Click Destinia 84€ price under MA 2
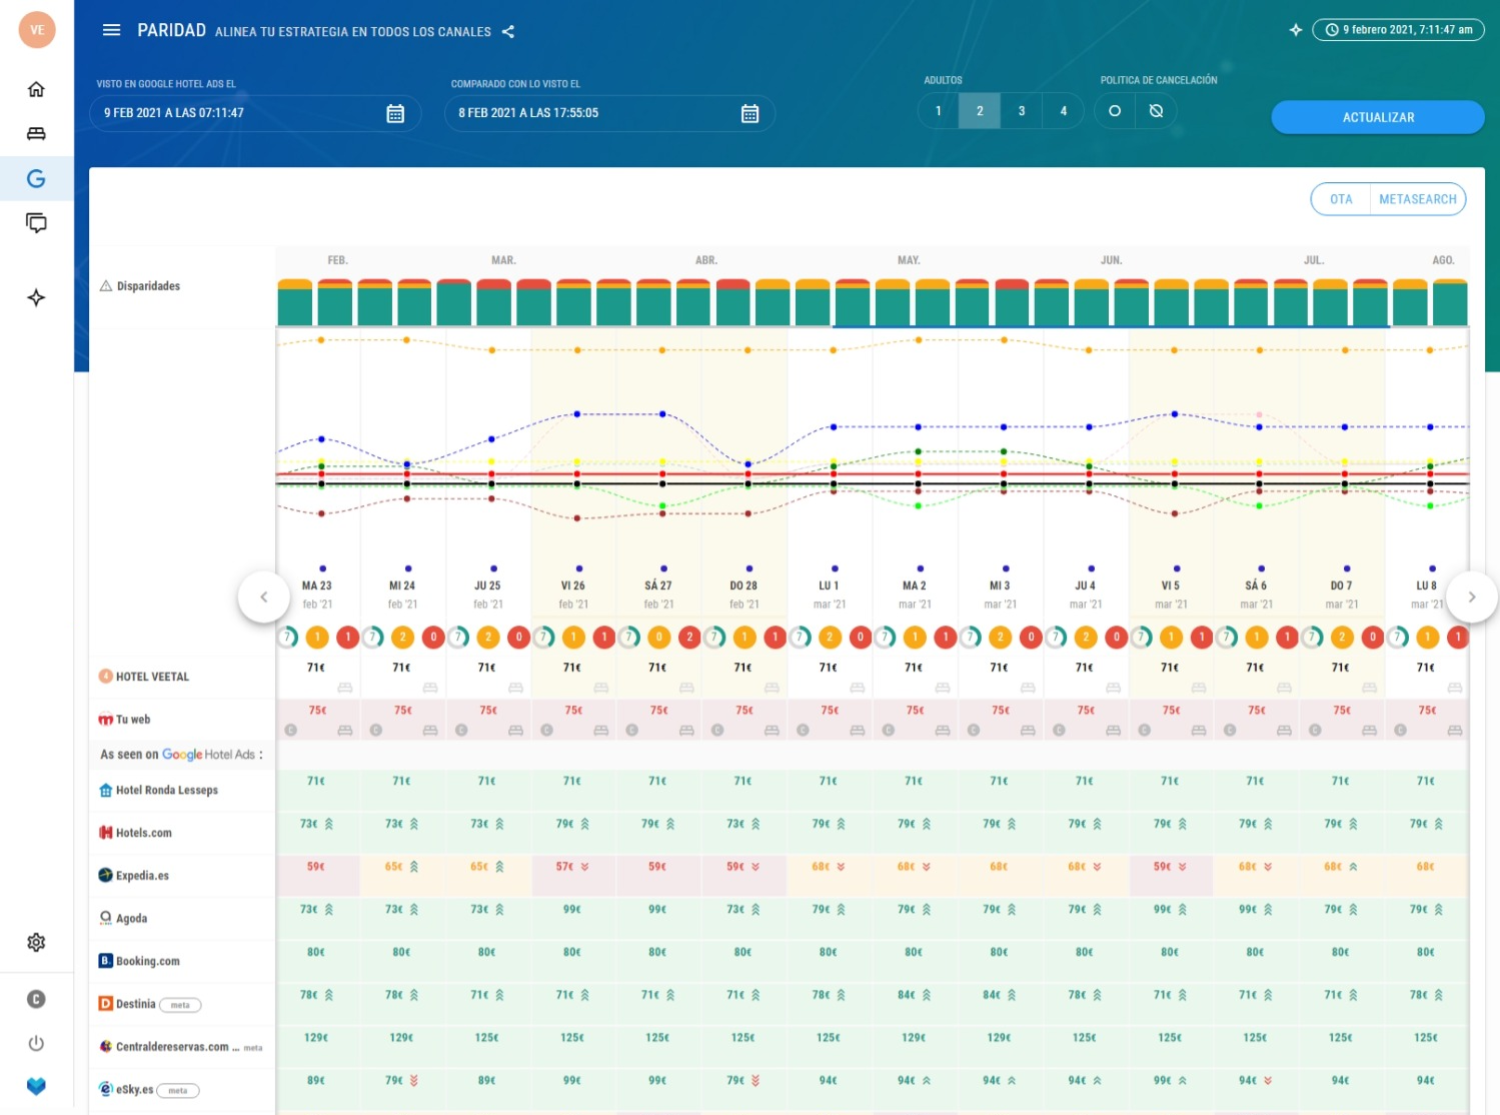 pyautogui.click(x=906, y=995)
